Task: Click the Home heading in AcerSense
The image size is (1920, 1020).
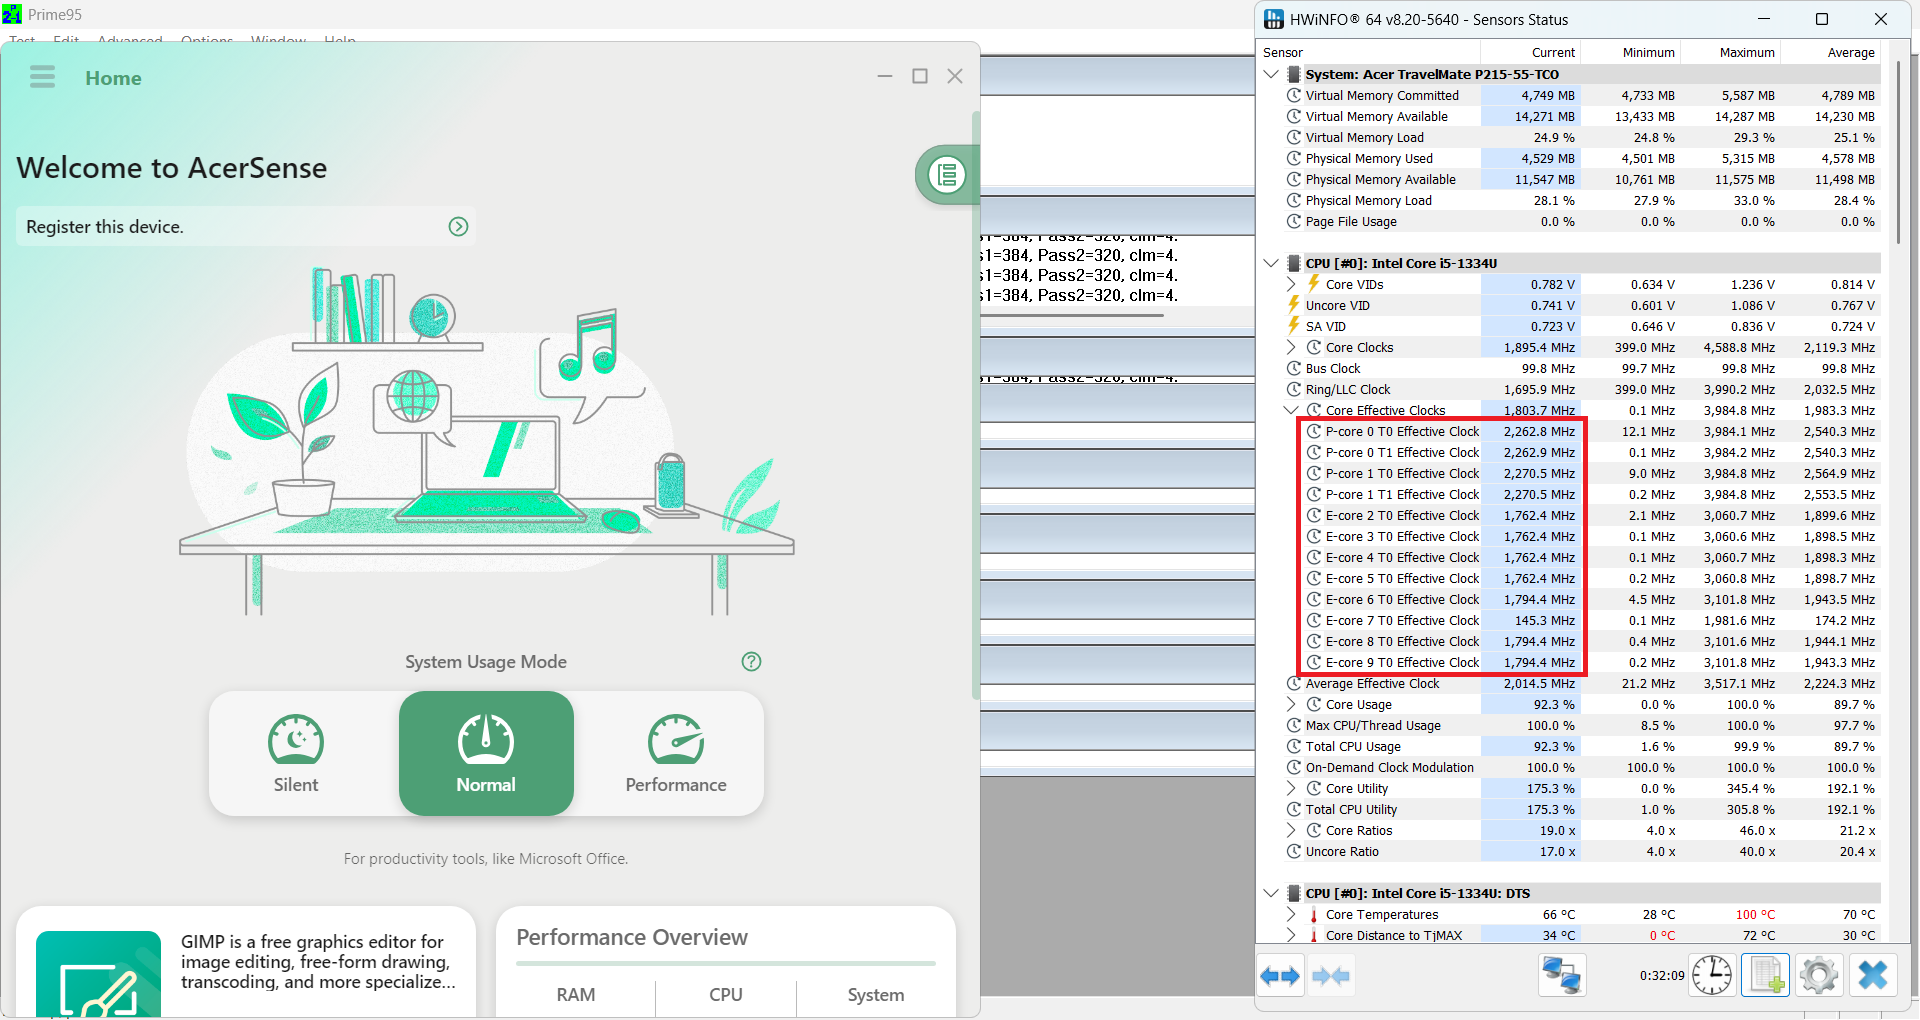Action: 113,78
